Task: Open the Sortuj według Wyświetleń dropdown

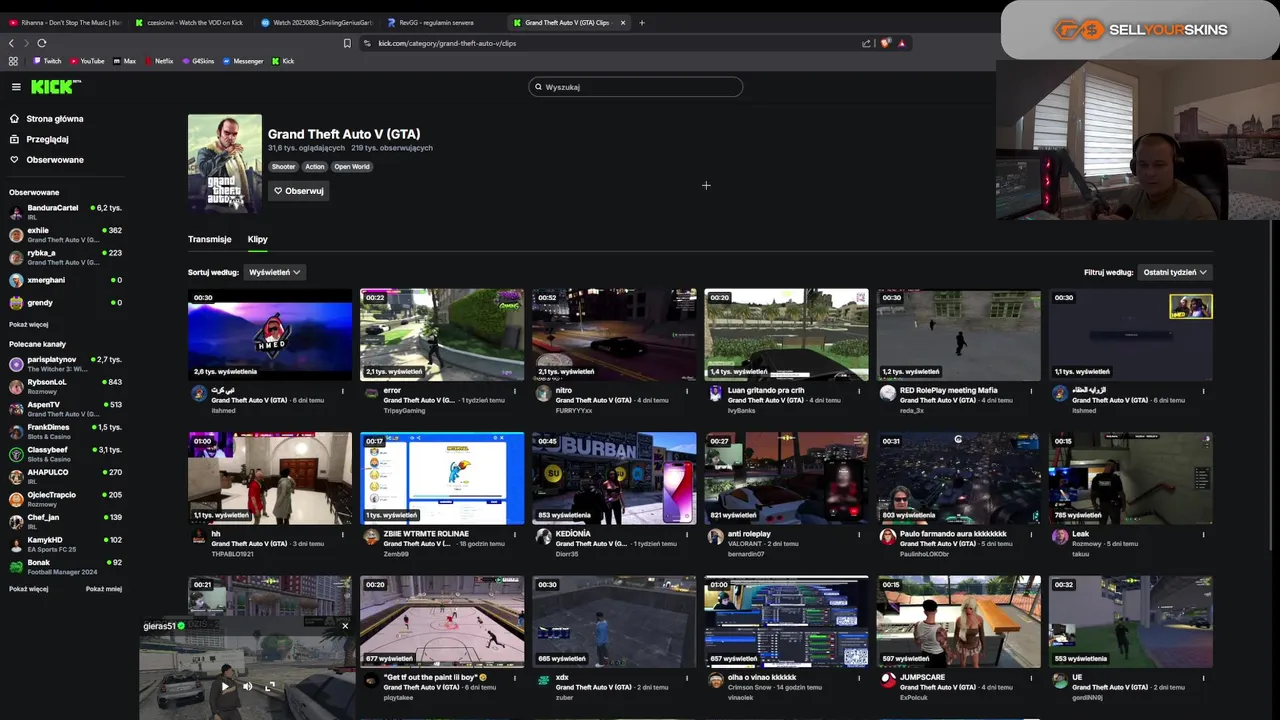Action: point(274,272)
